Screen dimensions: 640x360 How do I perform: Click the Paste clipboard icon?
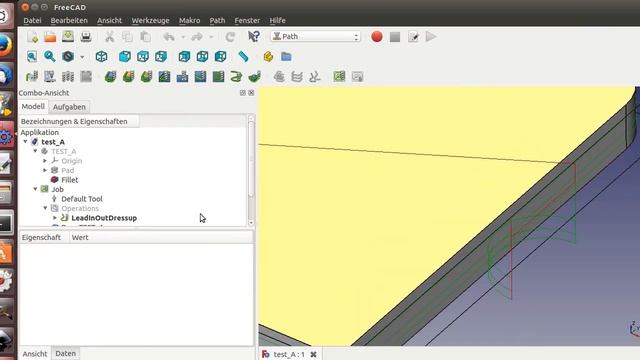(145, 37)
